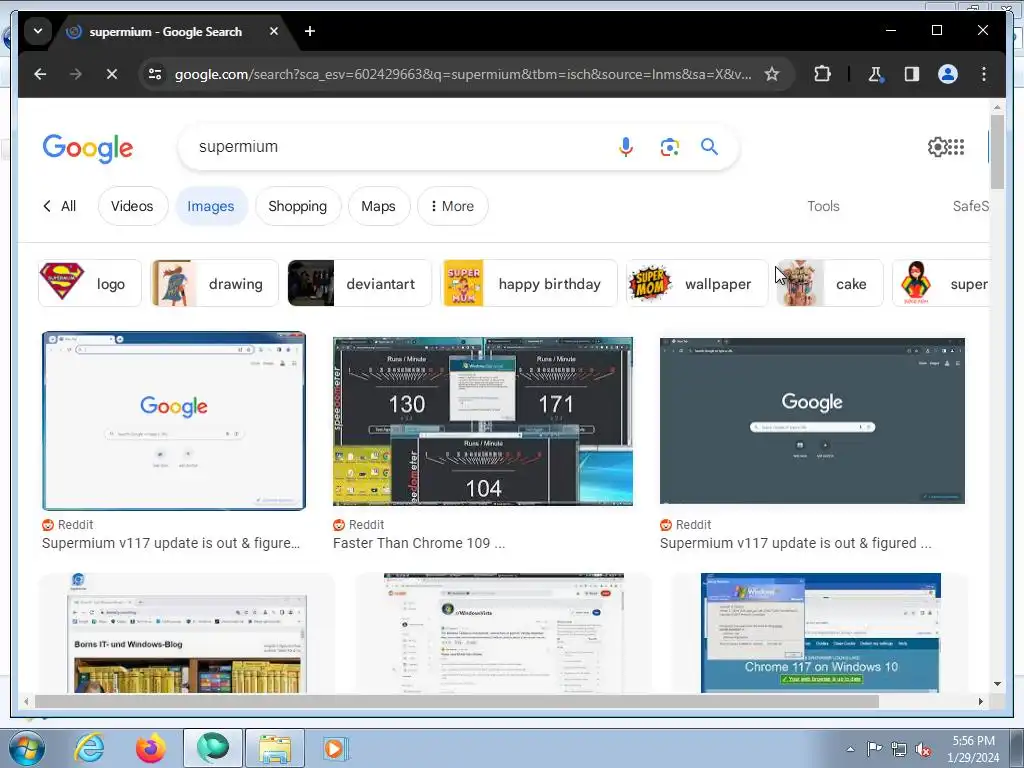The image size is (1024, 768).
Task: Launch Firefox from taskbar
Action: pyautogui.click(x=150, y=748)
